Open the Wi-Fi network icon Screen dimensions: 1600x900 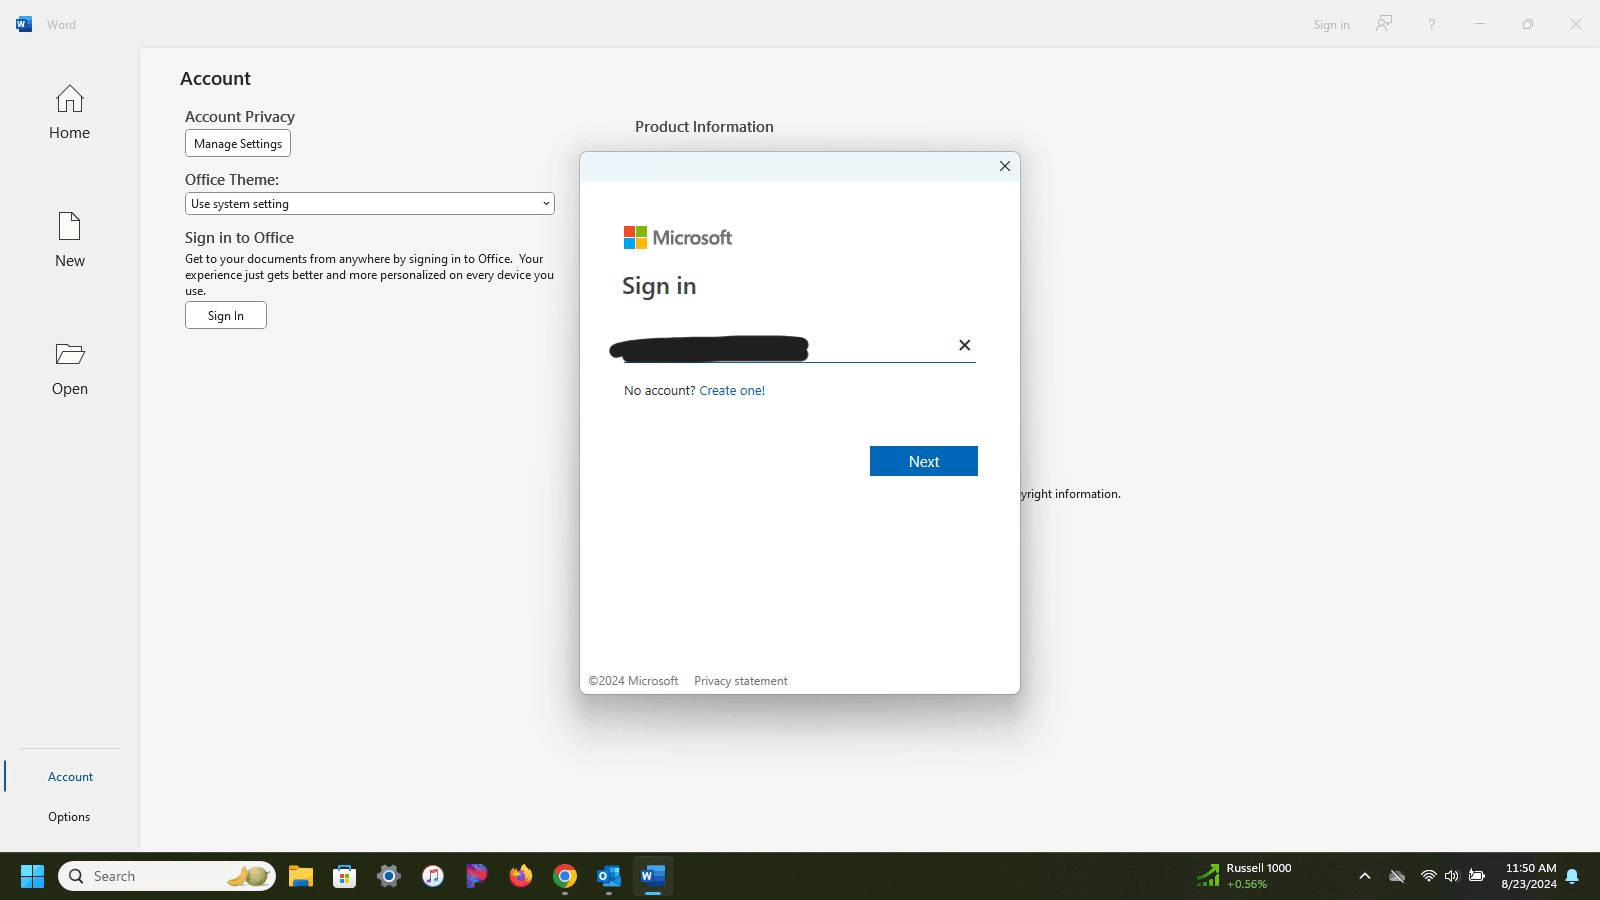pos(1428,876)
